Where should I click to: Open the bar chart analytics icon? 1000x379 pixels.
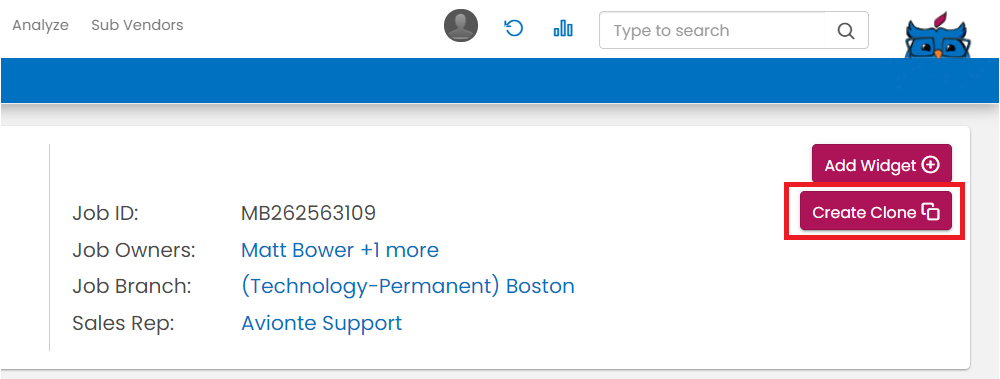pos(563,28)
